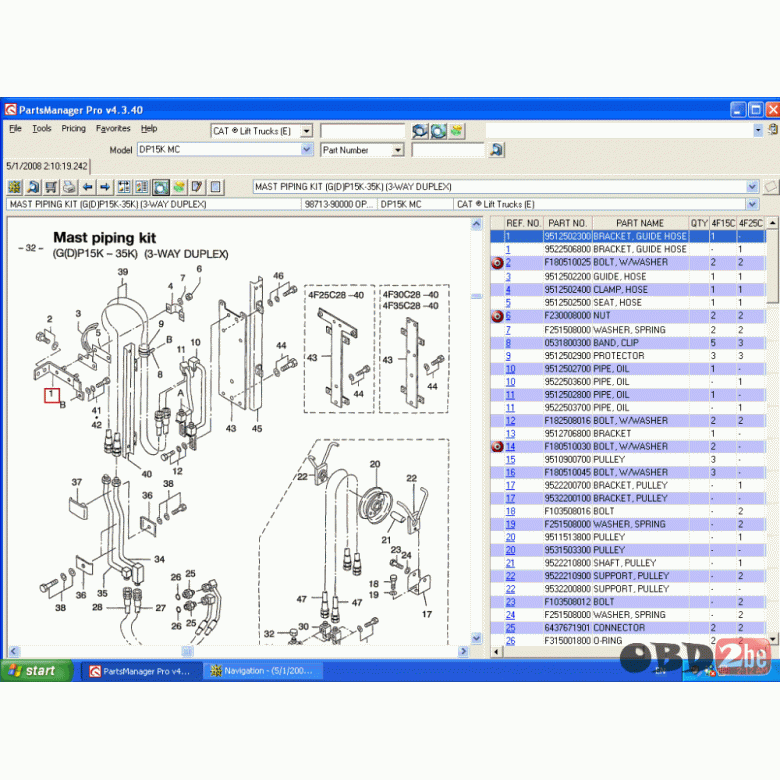Open the Tools menu
780x780 pixels.
(x=42, y=128)
